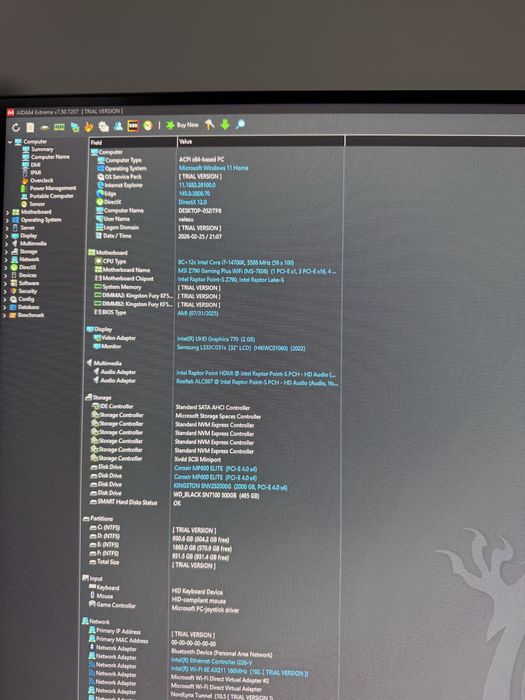Expand the Server tree node chevron
The height and width of the screenshot is (700, 525).
(x=7, y=228)
